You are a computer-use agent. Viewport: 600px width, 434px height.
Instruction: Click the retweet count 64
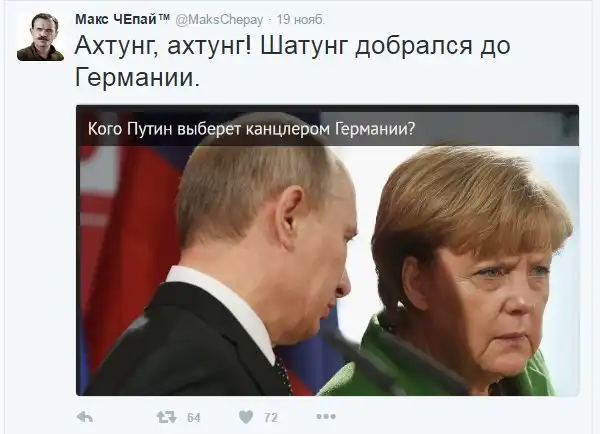pyautogui.click(x=194, y=417)
